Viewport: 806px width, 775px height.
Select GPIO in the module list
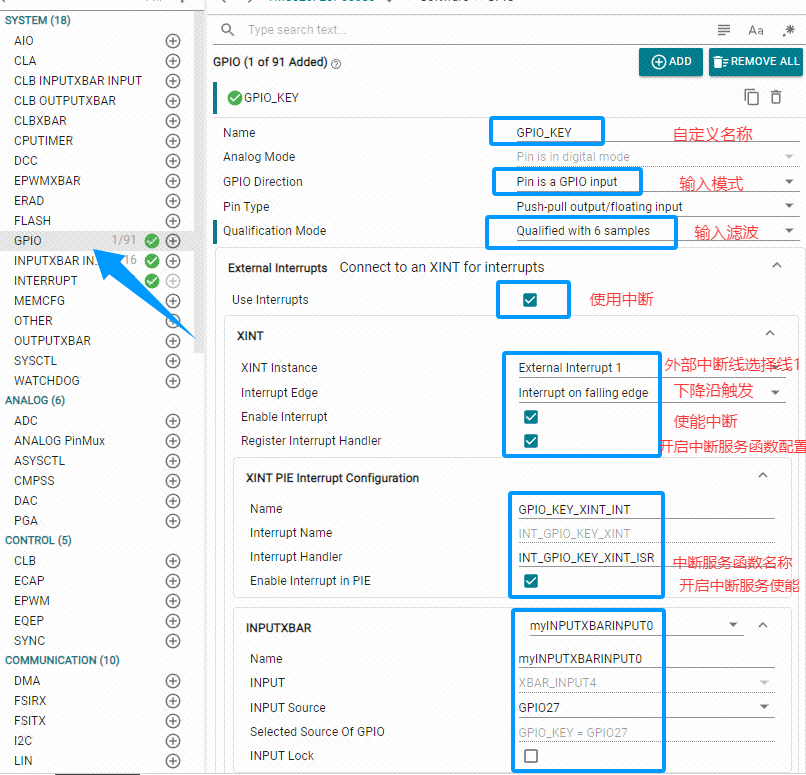pos(28,241)
